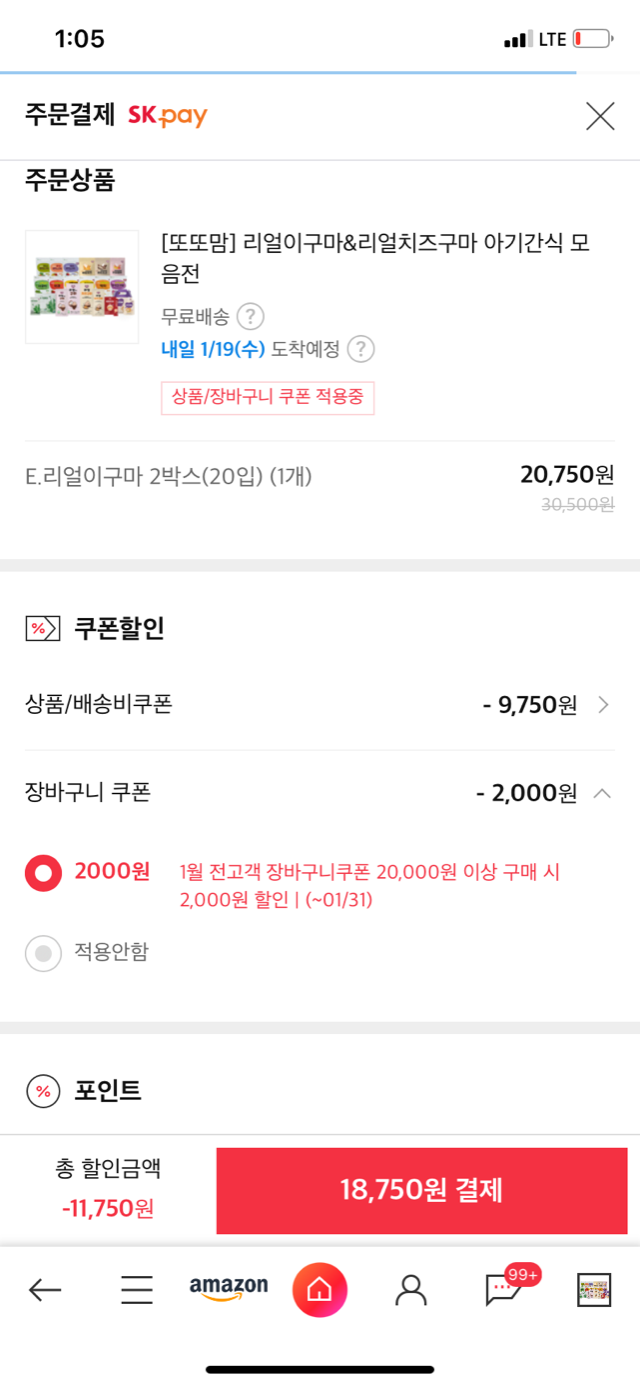The height and width of the screenshot is (1386, 640).
Task: Open the Amazon store shortcut
Action: [229, 1289]
